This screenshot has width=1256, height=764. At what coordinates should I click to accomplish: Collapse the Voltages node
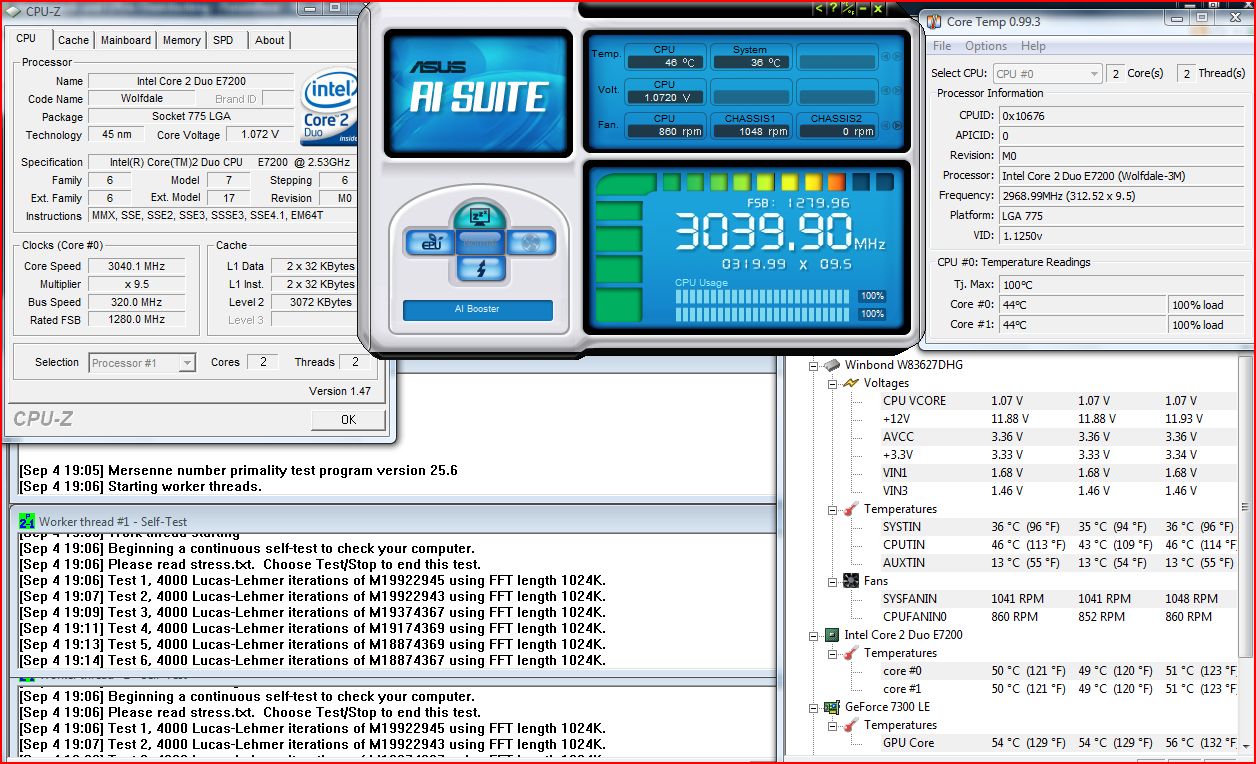coord(833,383)
